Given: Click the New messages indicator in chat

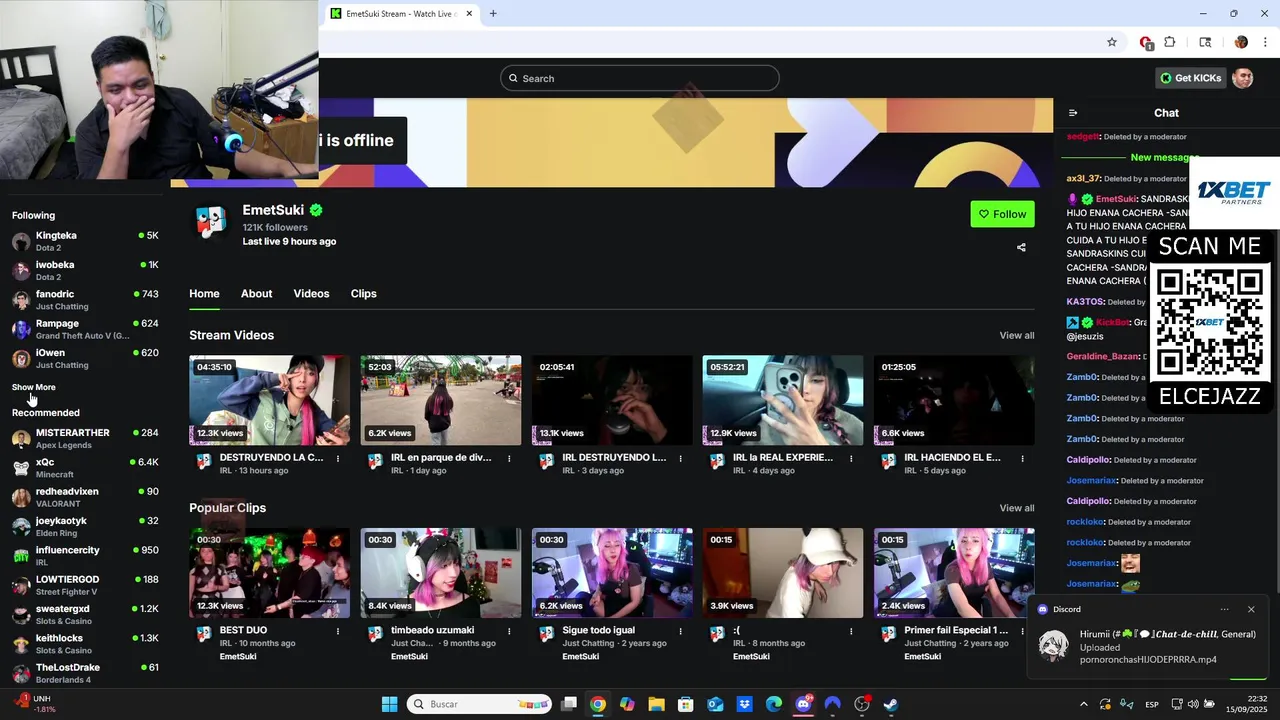Looking at the screenshot, I should (1163, 157).
